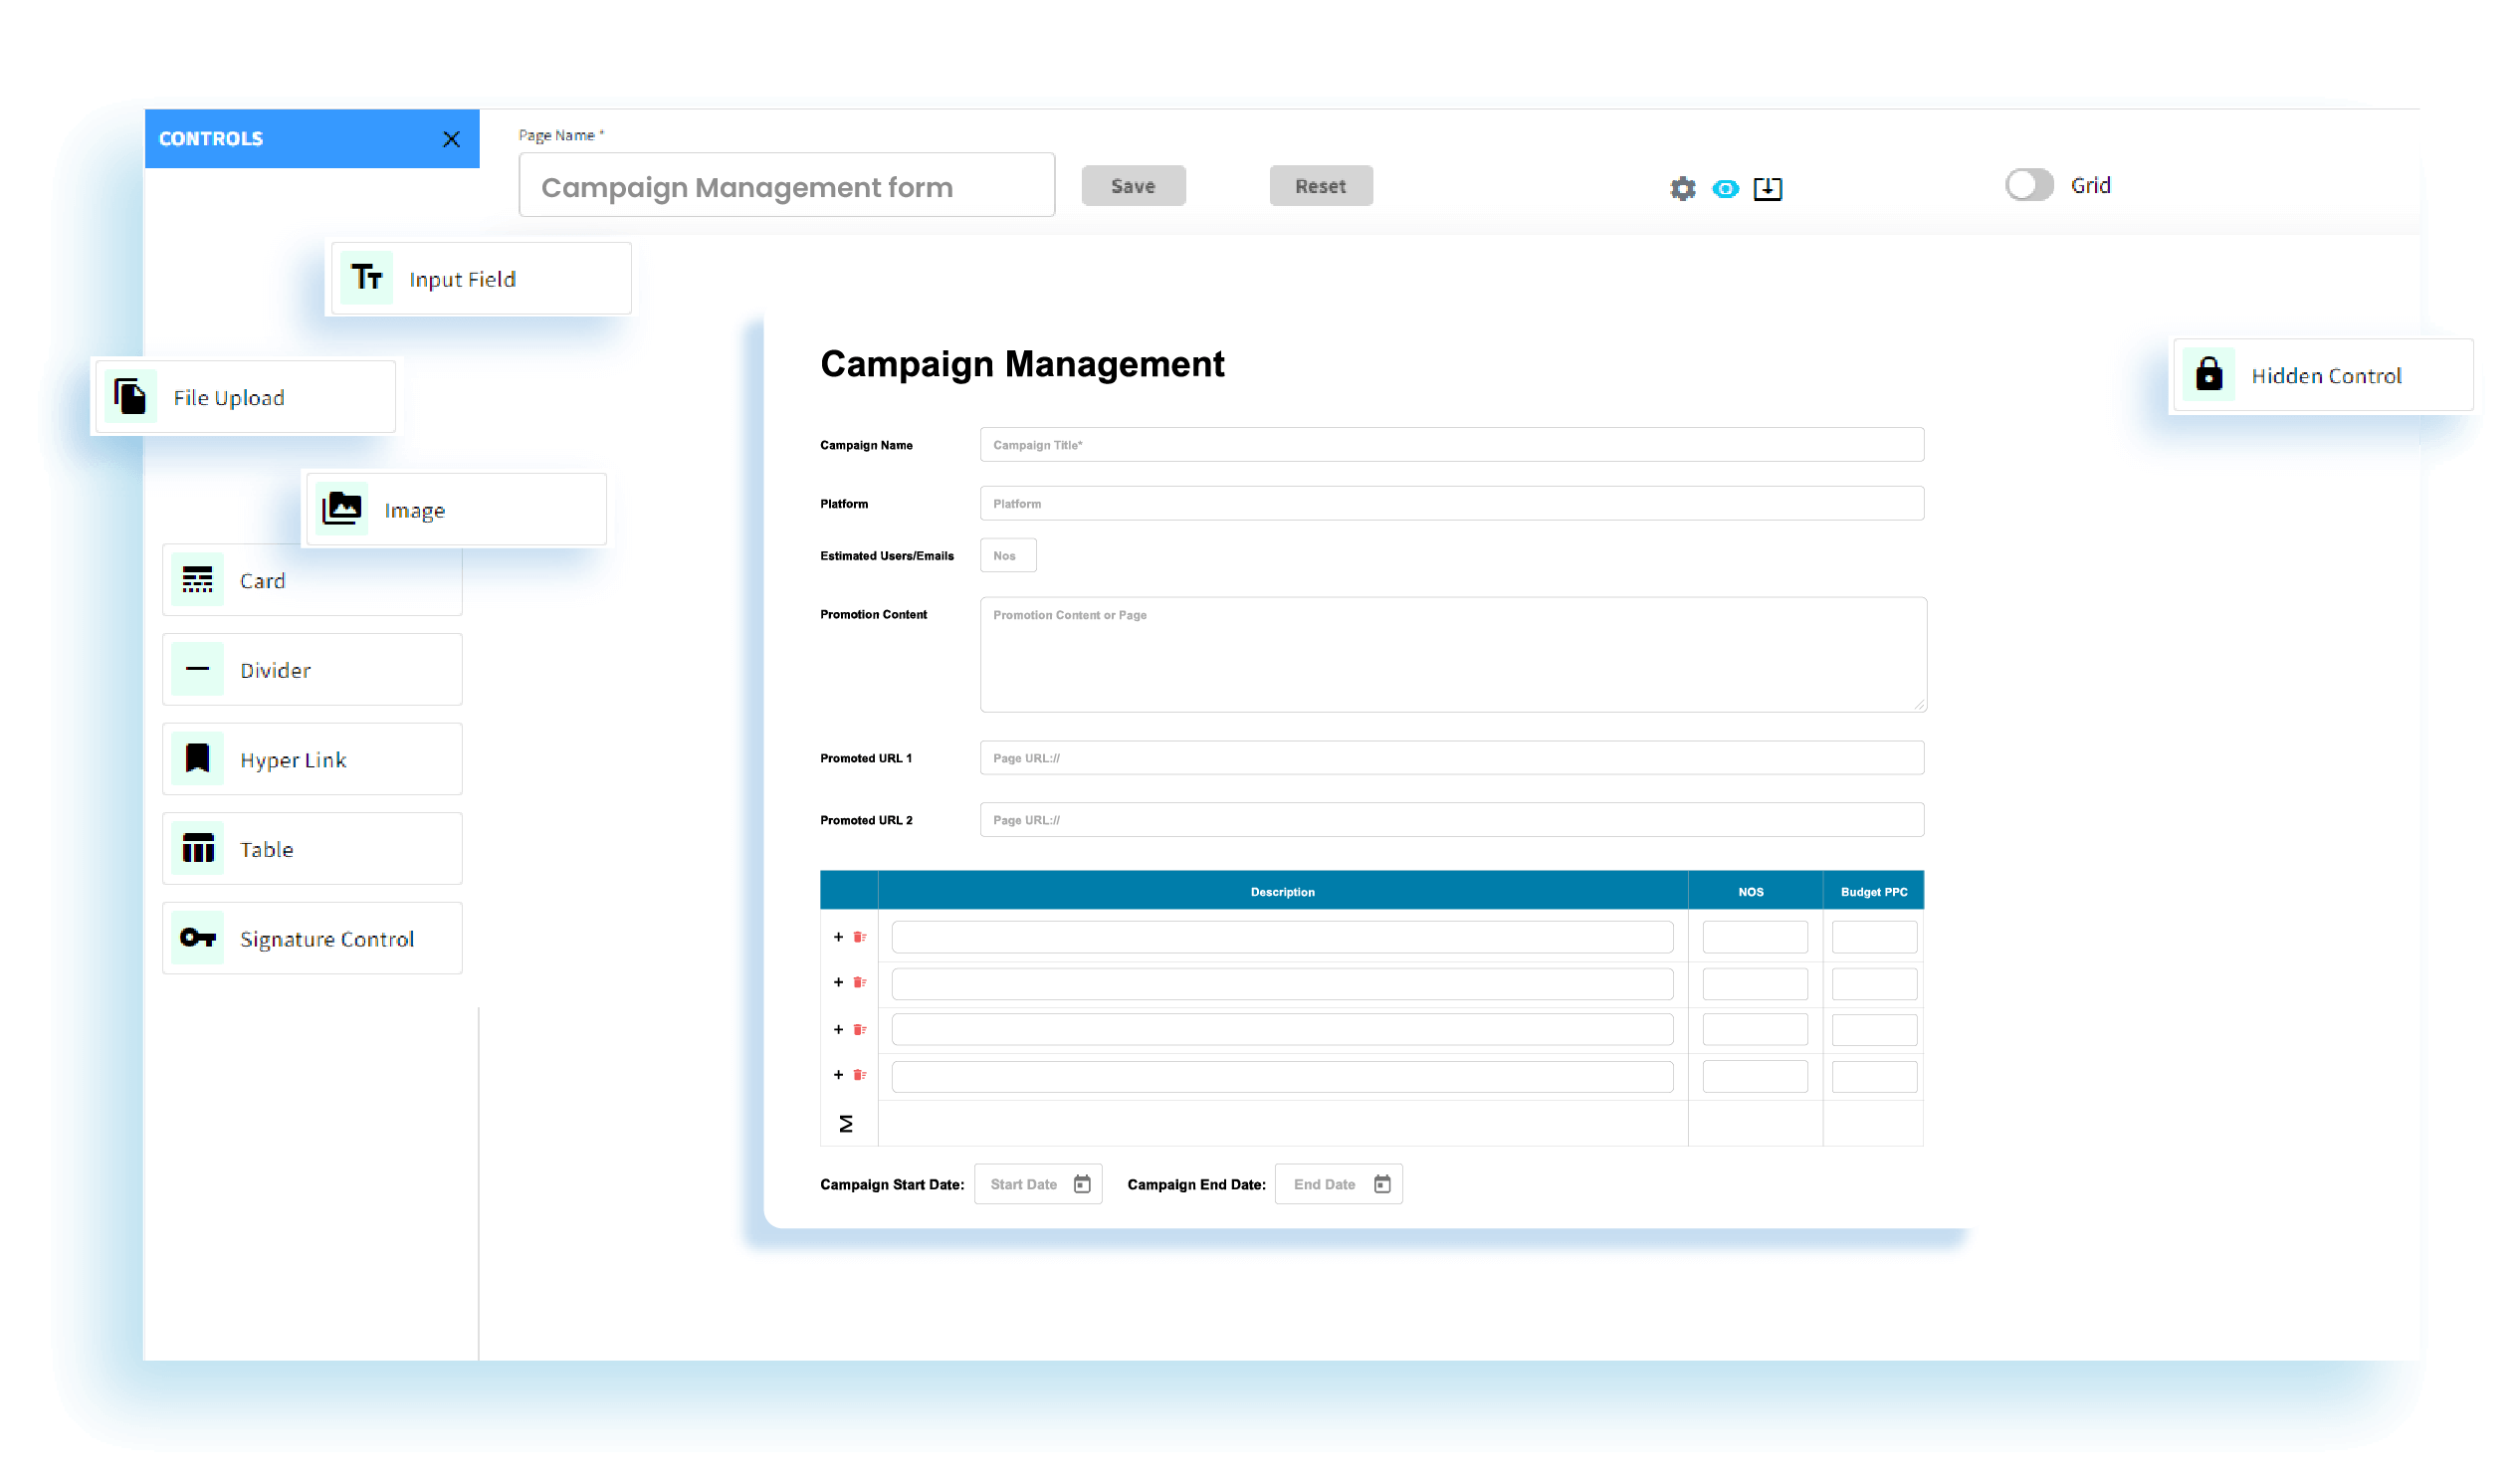The width and height of the screenshot is (2516, 1484).
Task: Delete the first table row with trash icon
Action: click(x=860, y=936)
